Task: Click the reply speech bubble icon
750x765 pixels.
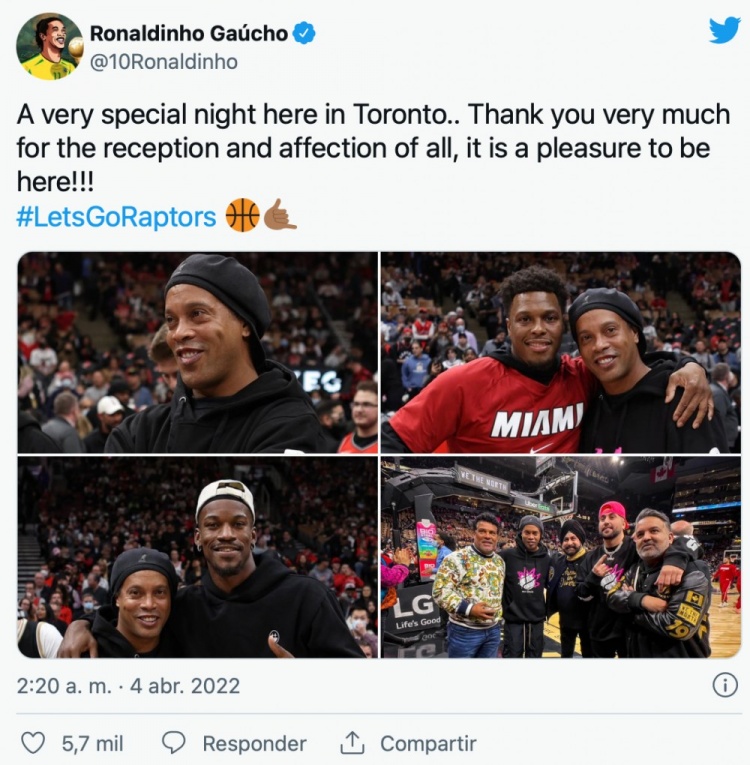Action: click(x=173, y=743)
